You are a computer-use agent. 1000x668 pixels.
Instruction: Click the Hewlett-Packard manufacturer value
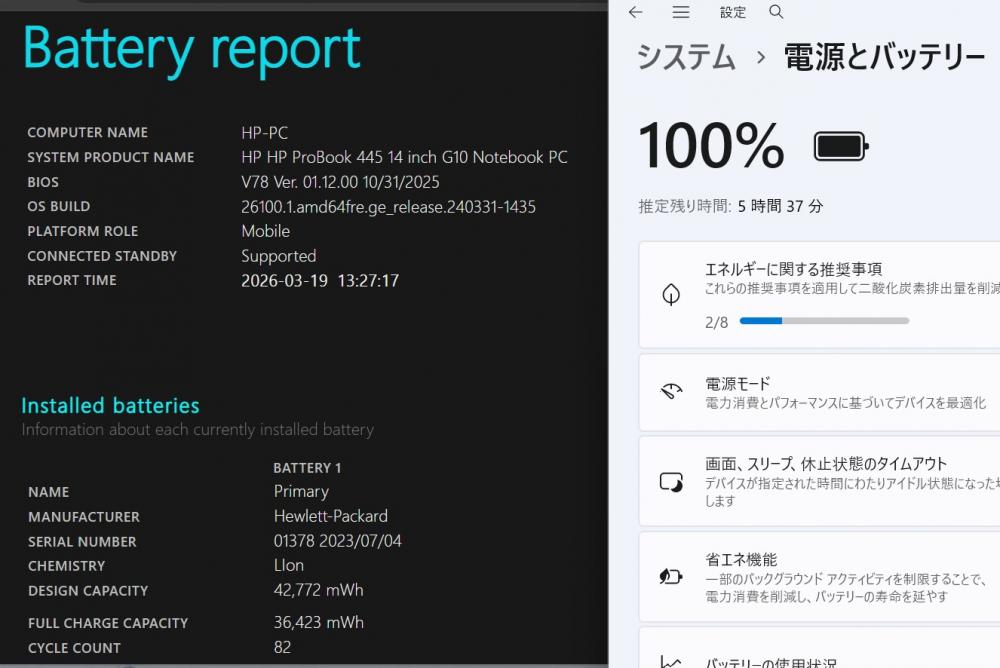[x=330, y=516]
